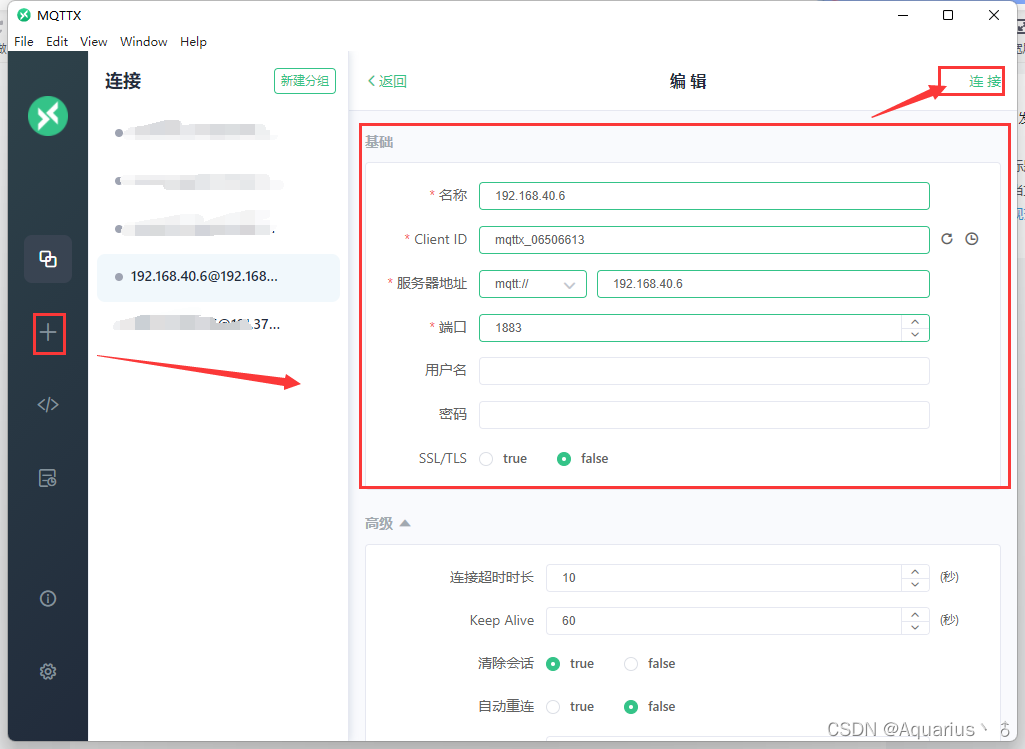Set 自动重连 to false
The image size is (1025, 749).
[631, 707]
